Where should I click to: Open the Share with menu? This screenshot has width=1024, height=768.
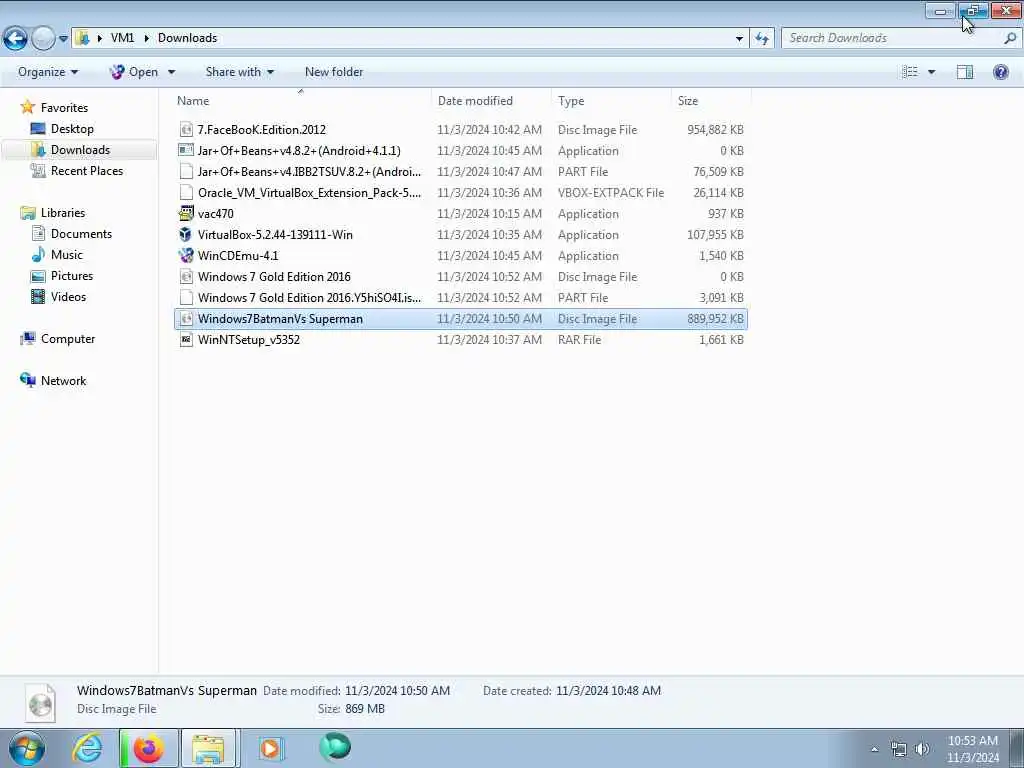[240, 72]
